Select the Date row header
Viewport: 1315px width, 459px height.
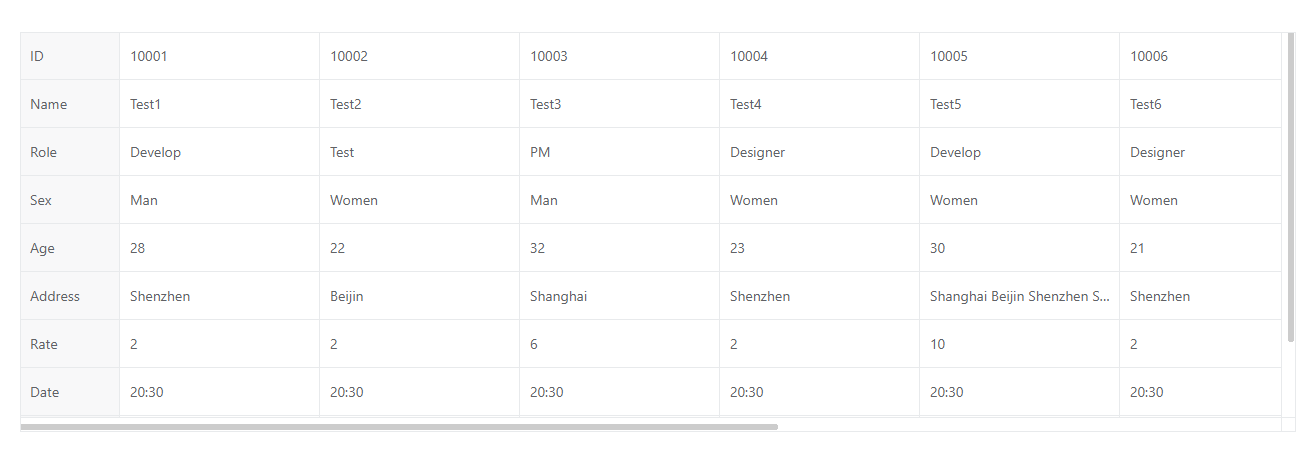69,392
